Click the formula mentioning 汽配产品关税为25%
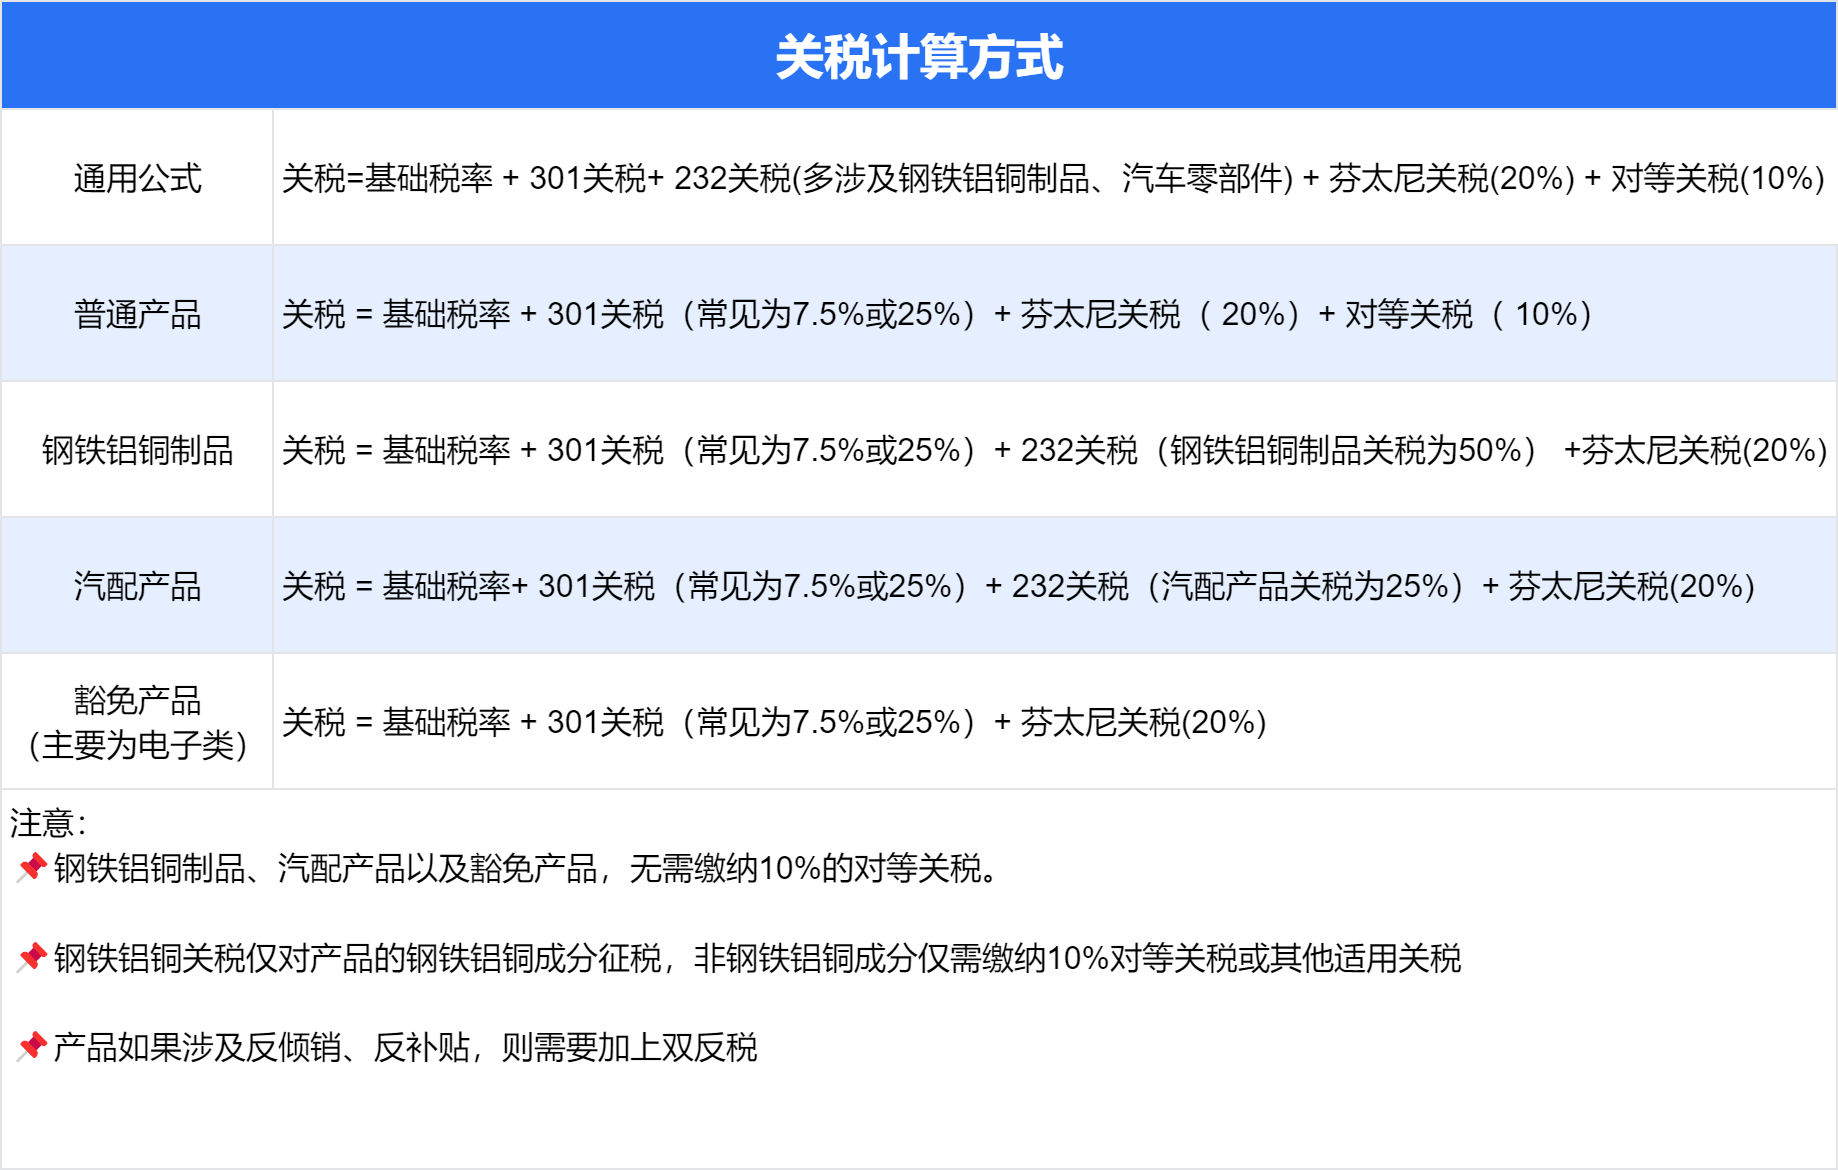Image resolution: width=1838 pixels, height=1170 pixels. click(1018, 586)
